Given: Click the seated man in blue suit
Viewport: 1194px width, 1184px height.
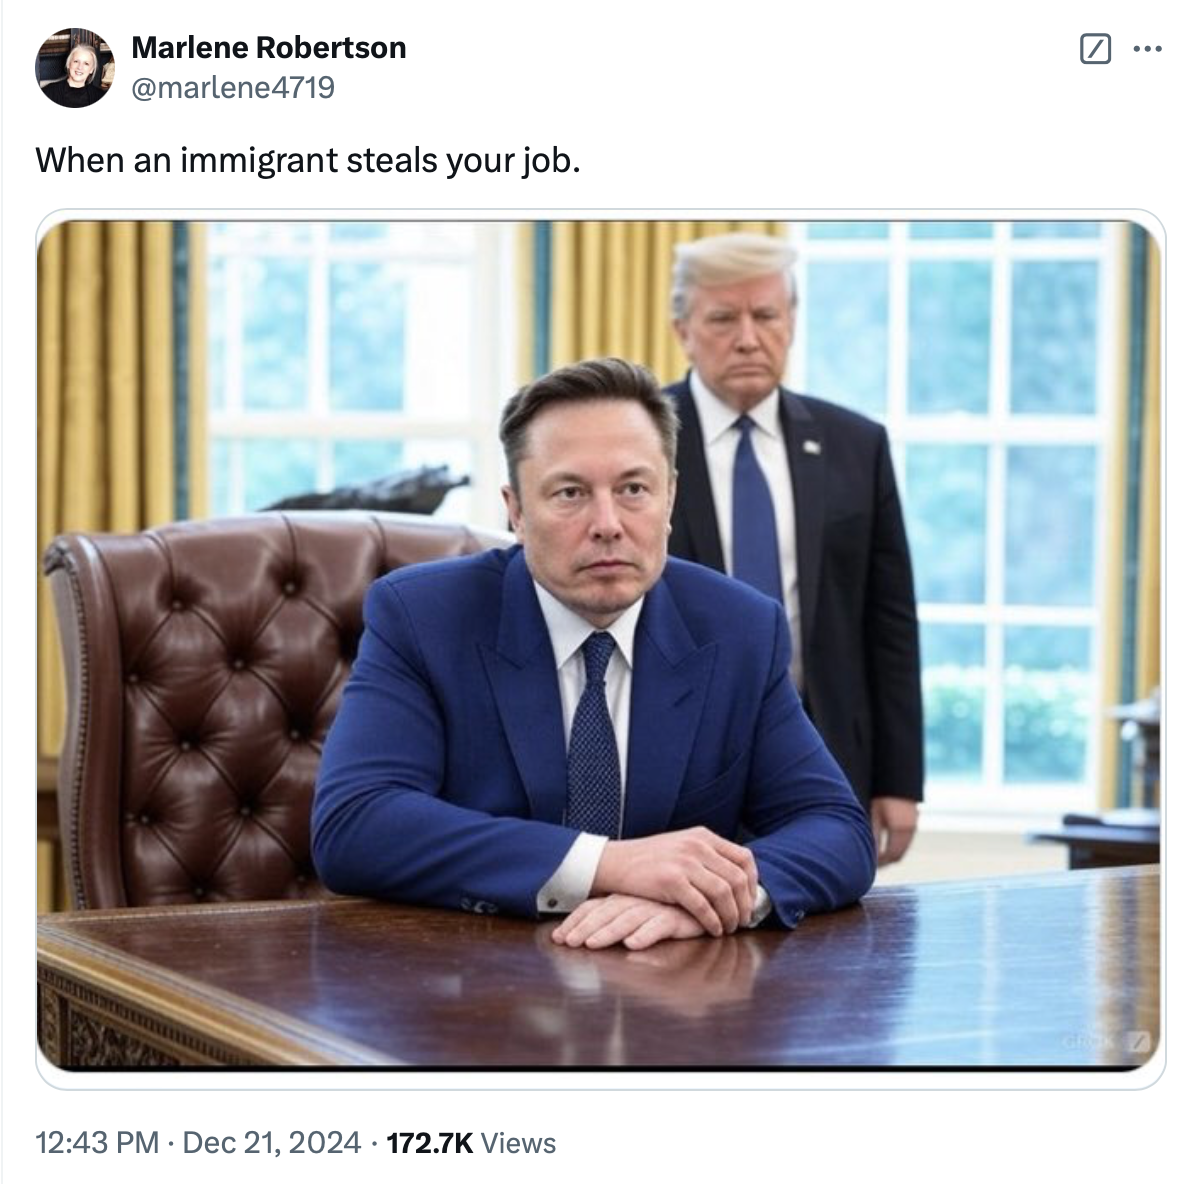Looking at the screenshot, I should 594,655.
